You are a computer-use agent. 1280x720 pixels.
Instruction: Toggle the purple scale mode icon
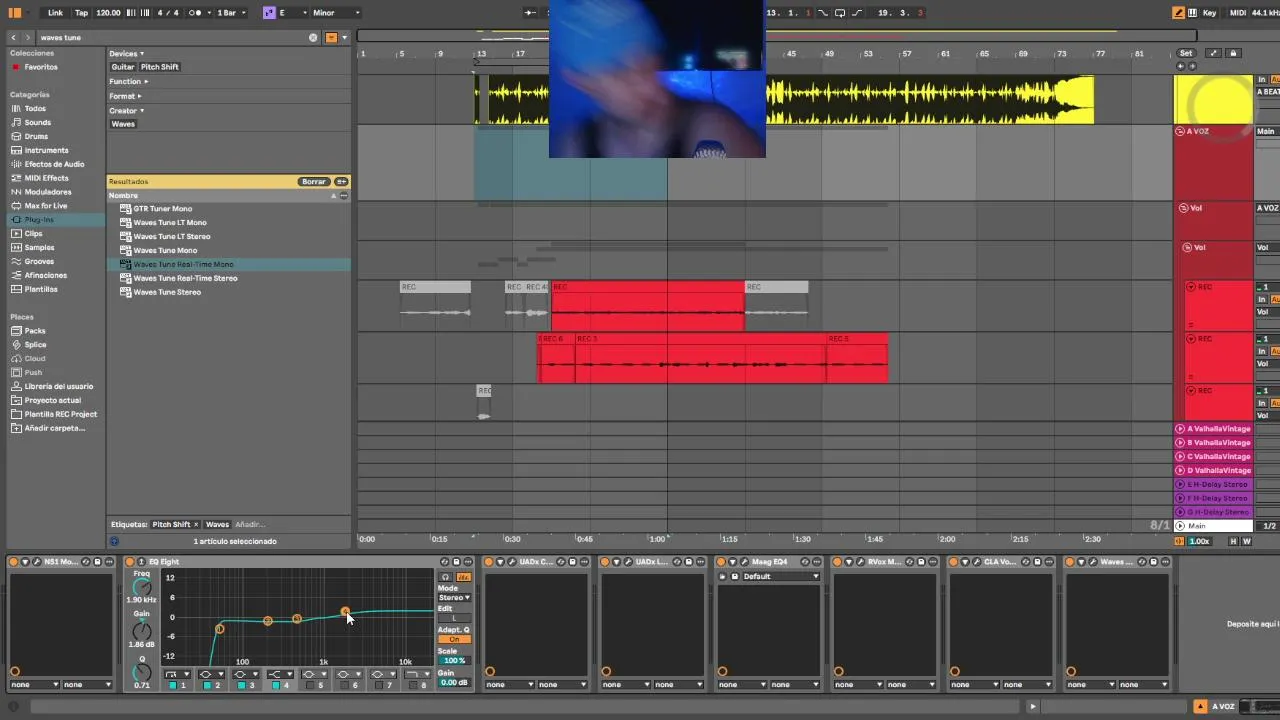(269, 12)
